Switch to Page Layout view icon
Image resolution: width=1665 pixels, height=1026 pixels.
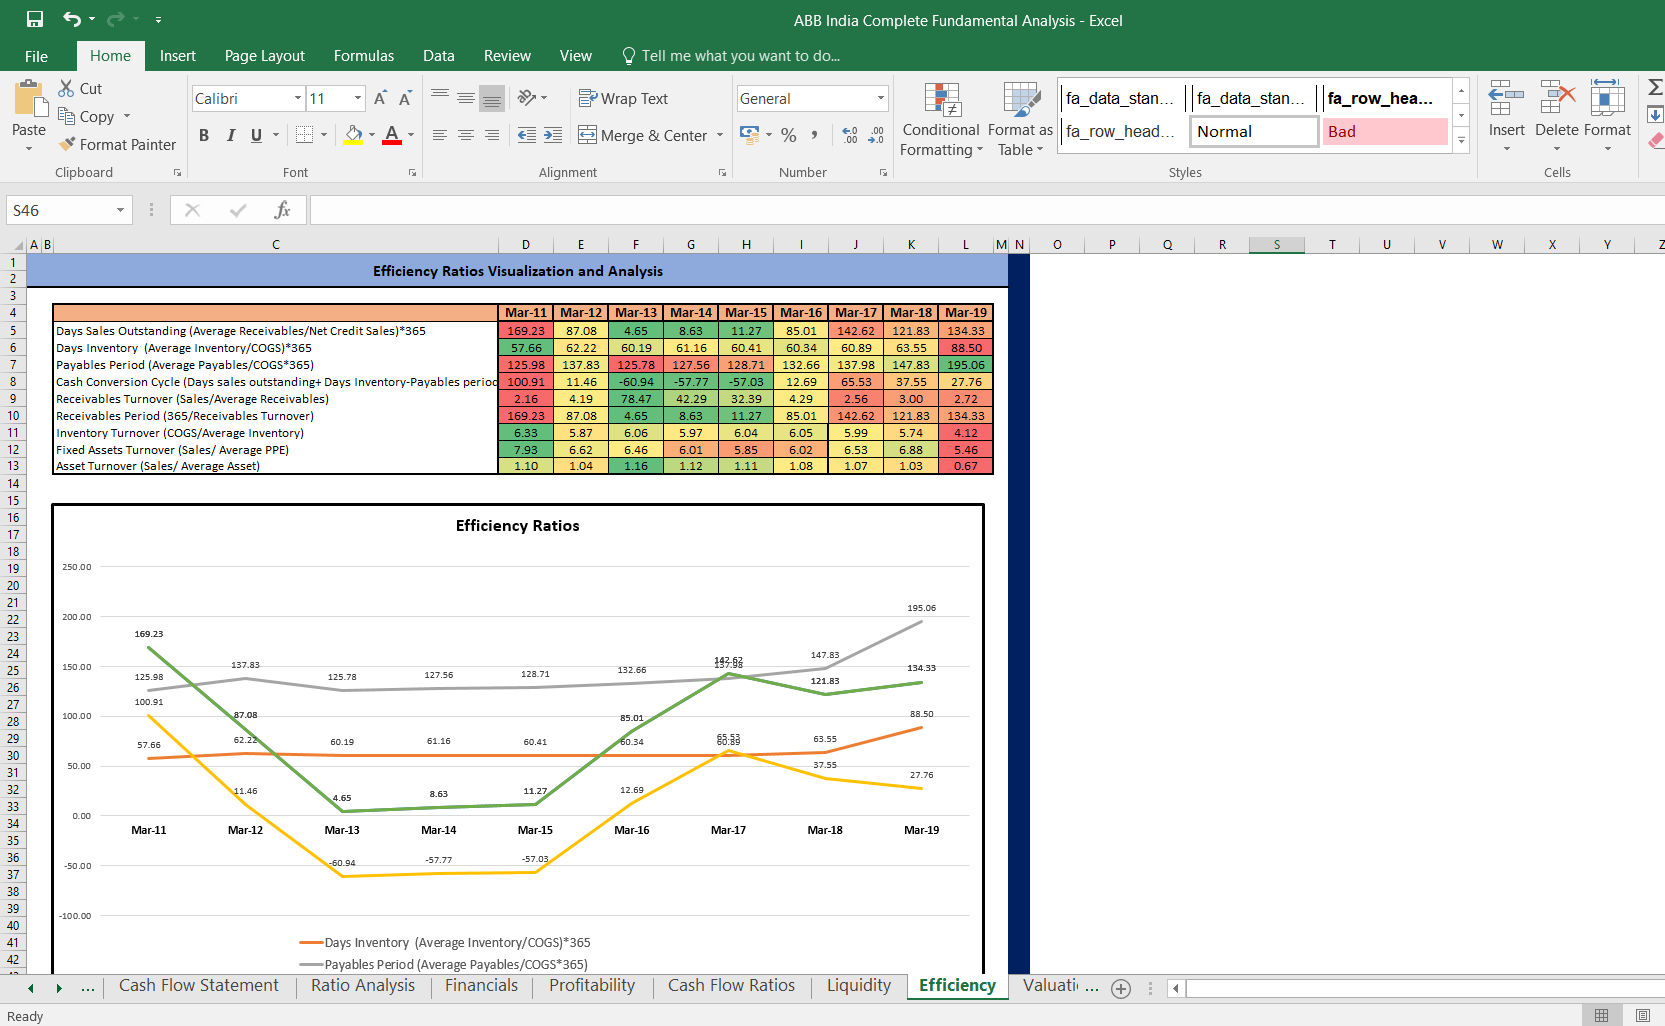point(1643,1015)
